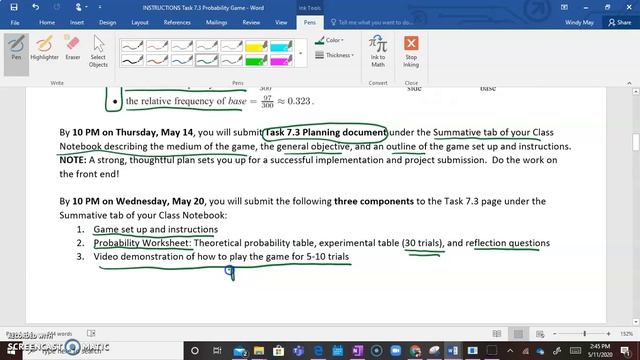Show hidden system tray icons
This screenshot has width=640, height=360.
pos(510,351)
